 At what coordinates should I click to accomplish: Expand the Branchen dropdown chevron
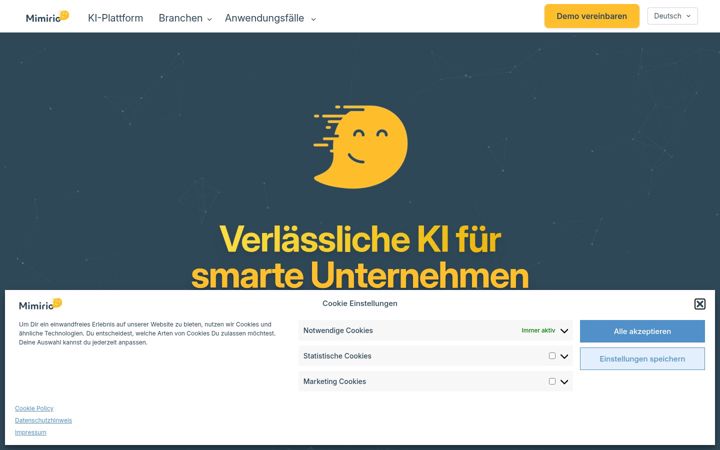(x=209, y=19)
